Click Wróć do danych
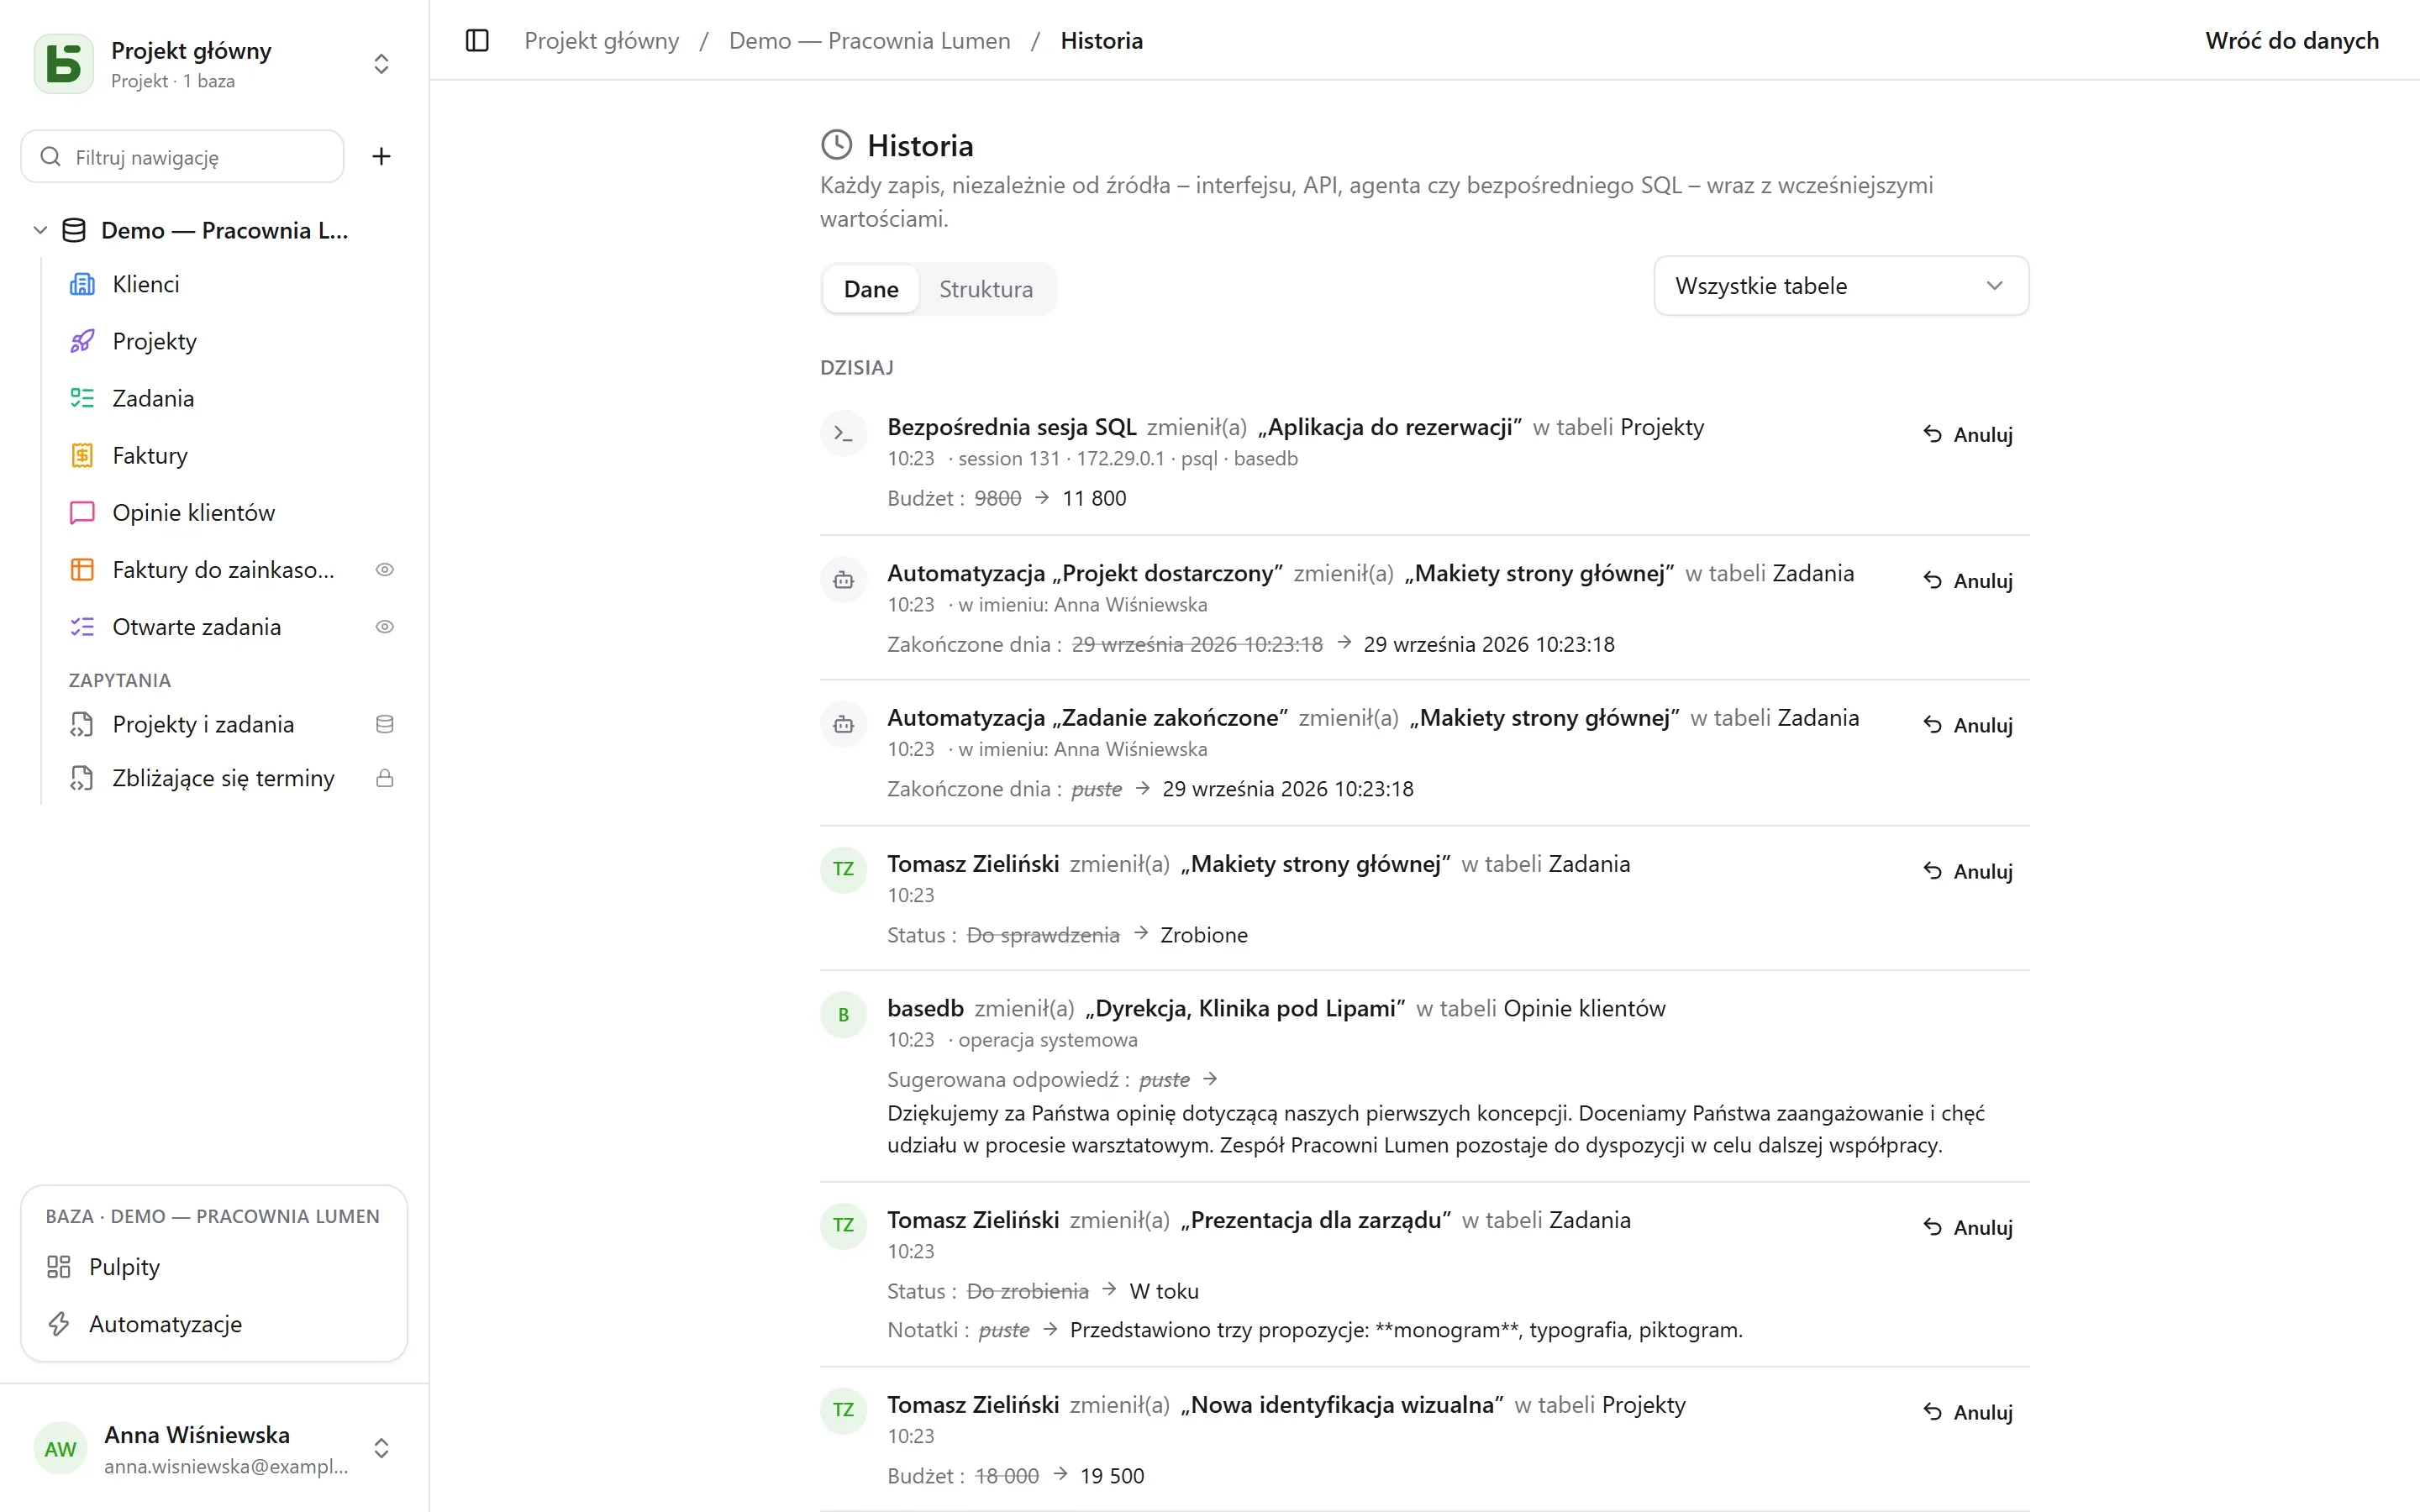 click(x=2291, y=41)
